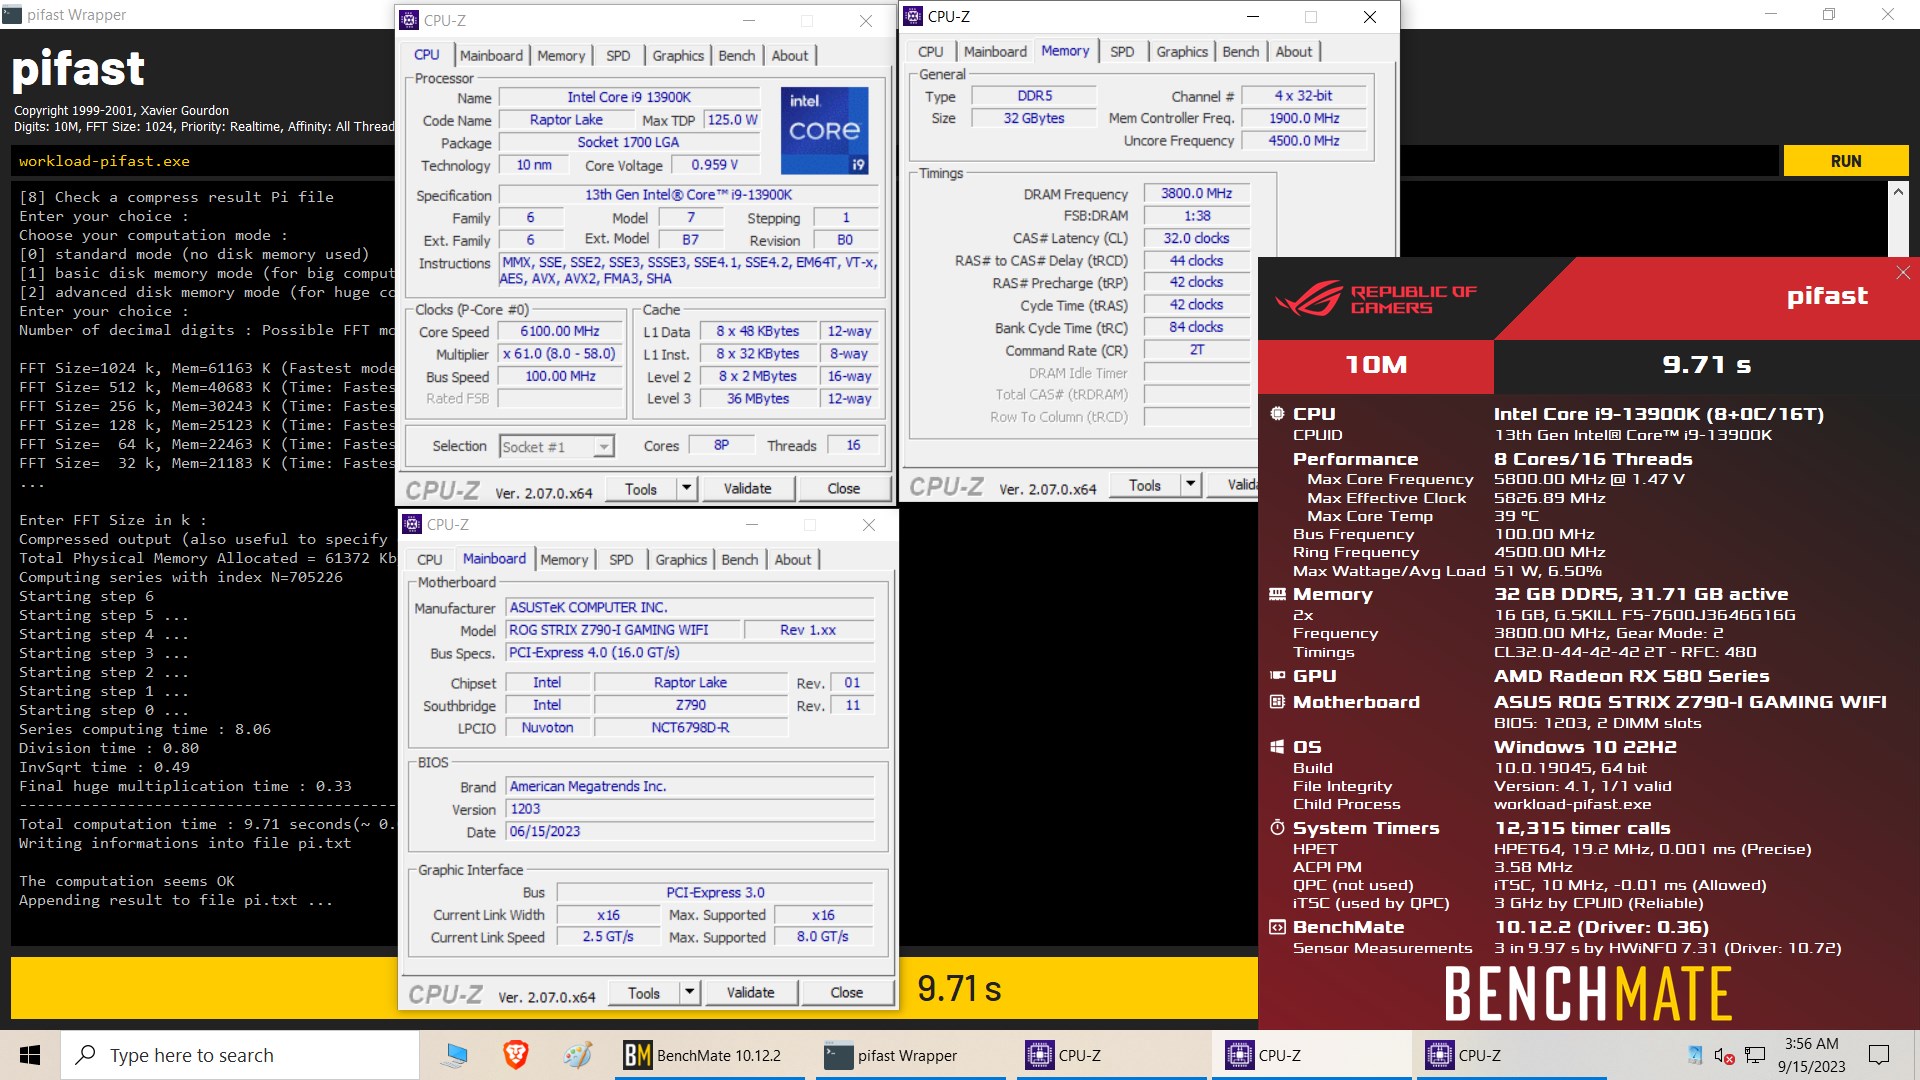Click Tools button in the Memory window

pyautogui.click(x=1145, y=485)
